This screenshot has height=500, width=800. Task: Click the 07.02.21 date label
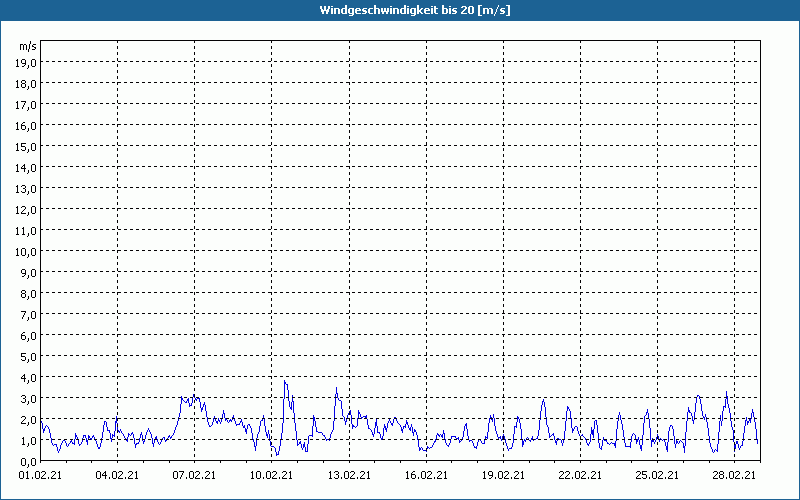(x=194, y=475)
